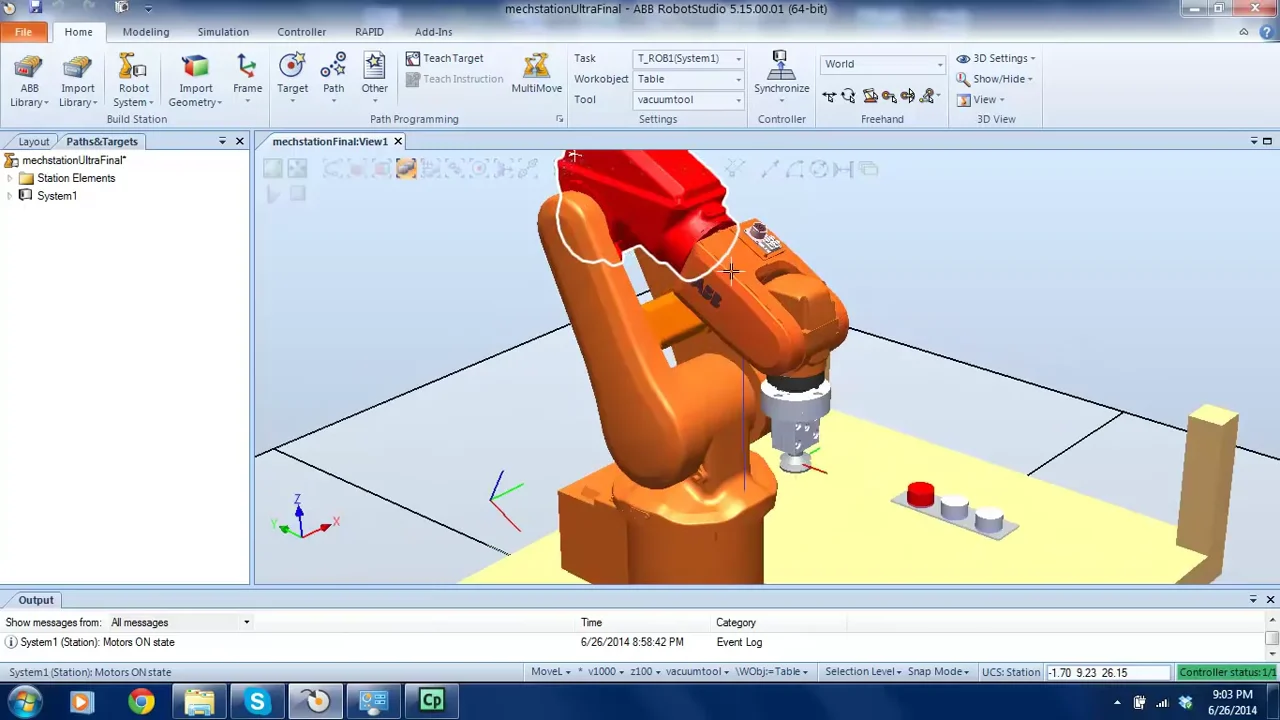Screen dimensions: 1280x720
Task: Click the Synchronize controller icon
Action: point(781,70)
